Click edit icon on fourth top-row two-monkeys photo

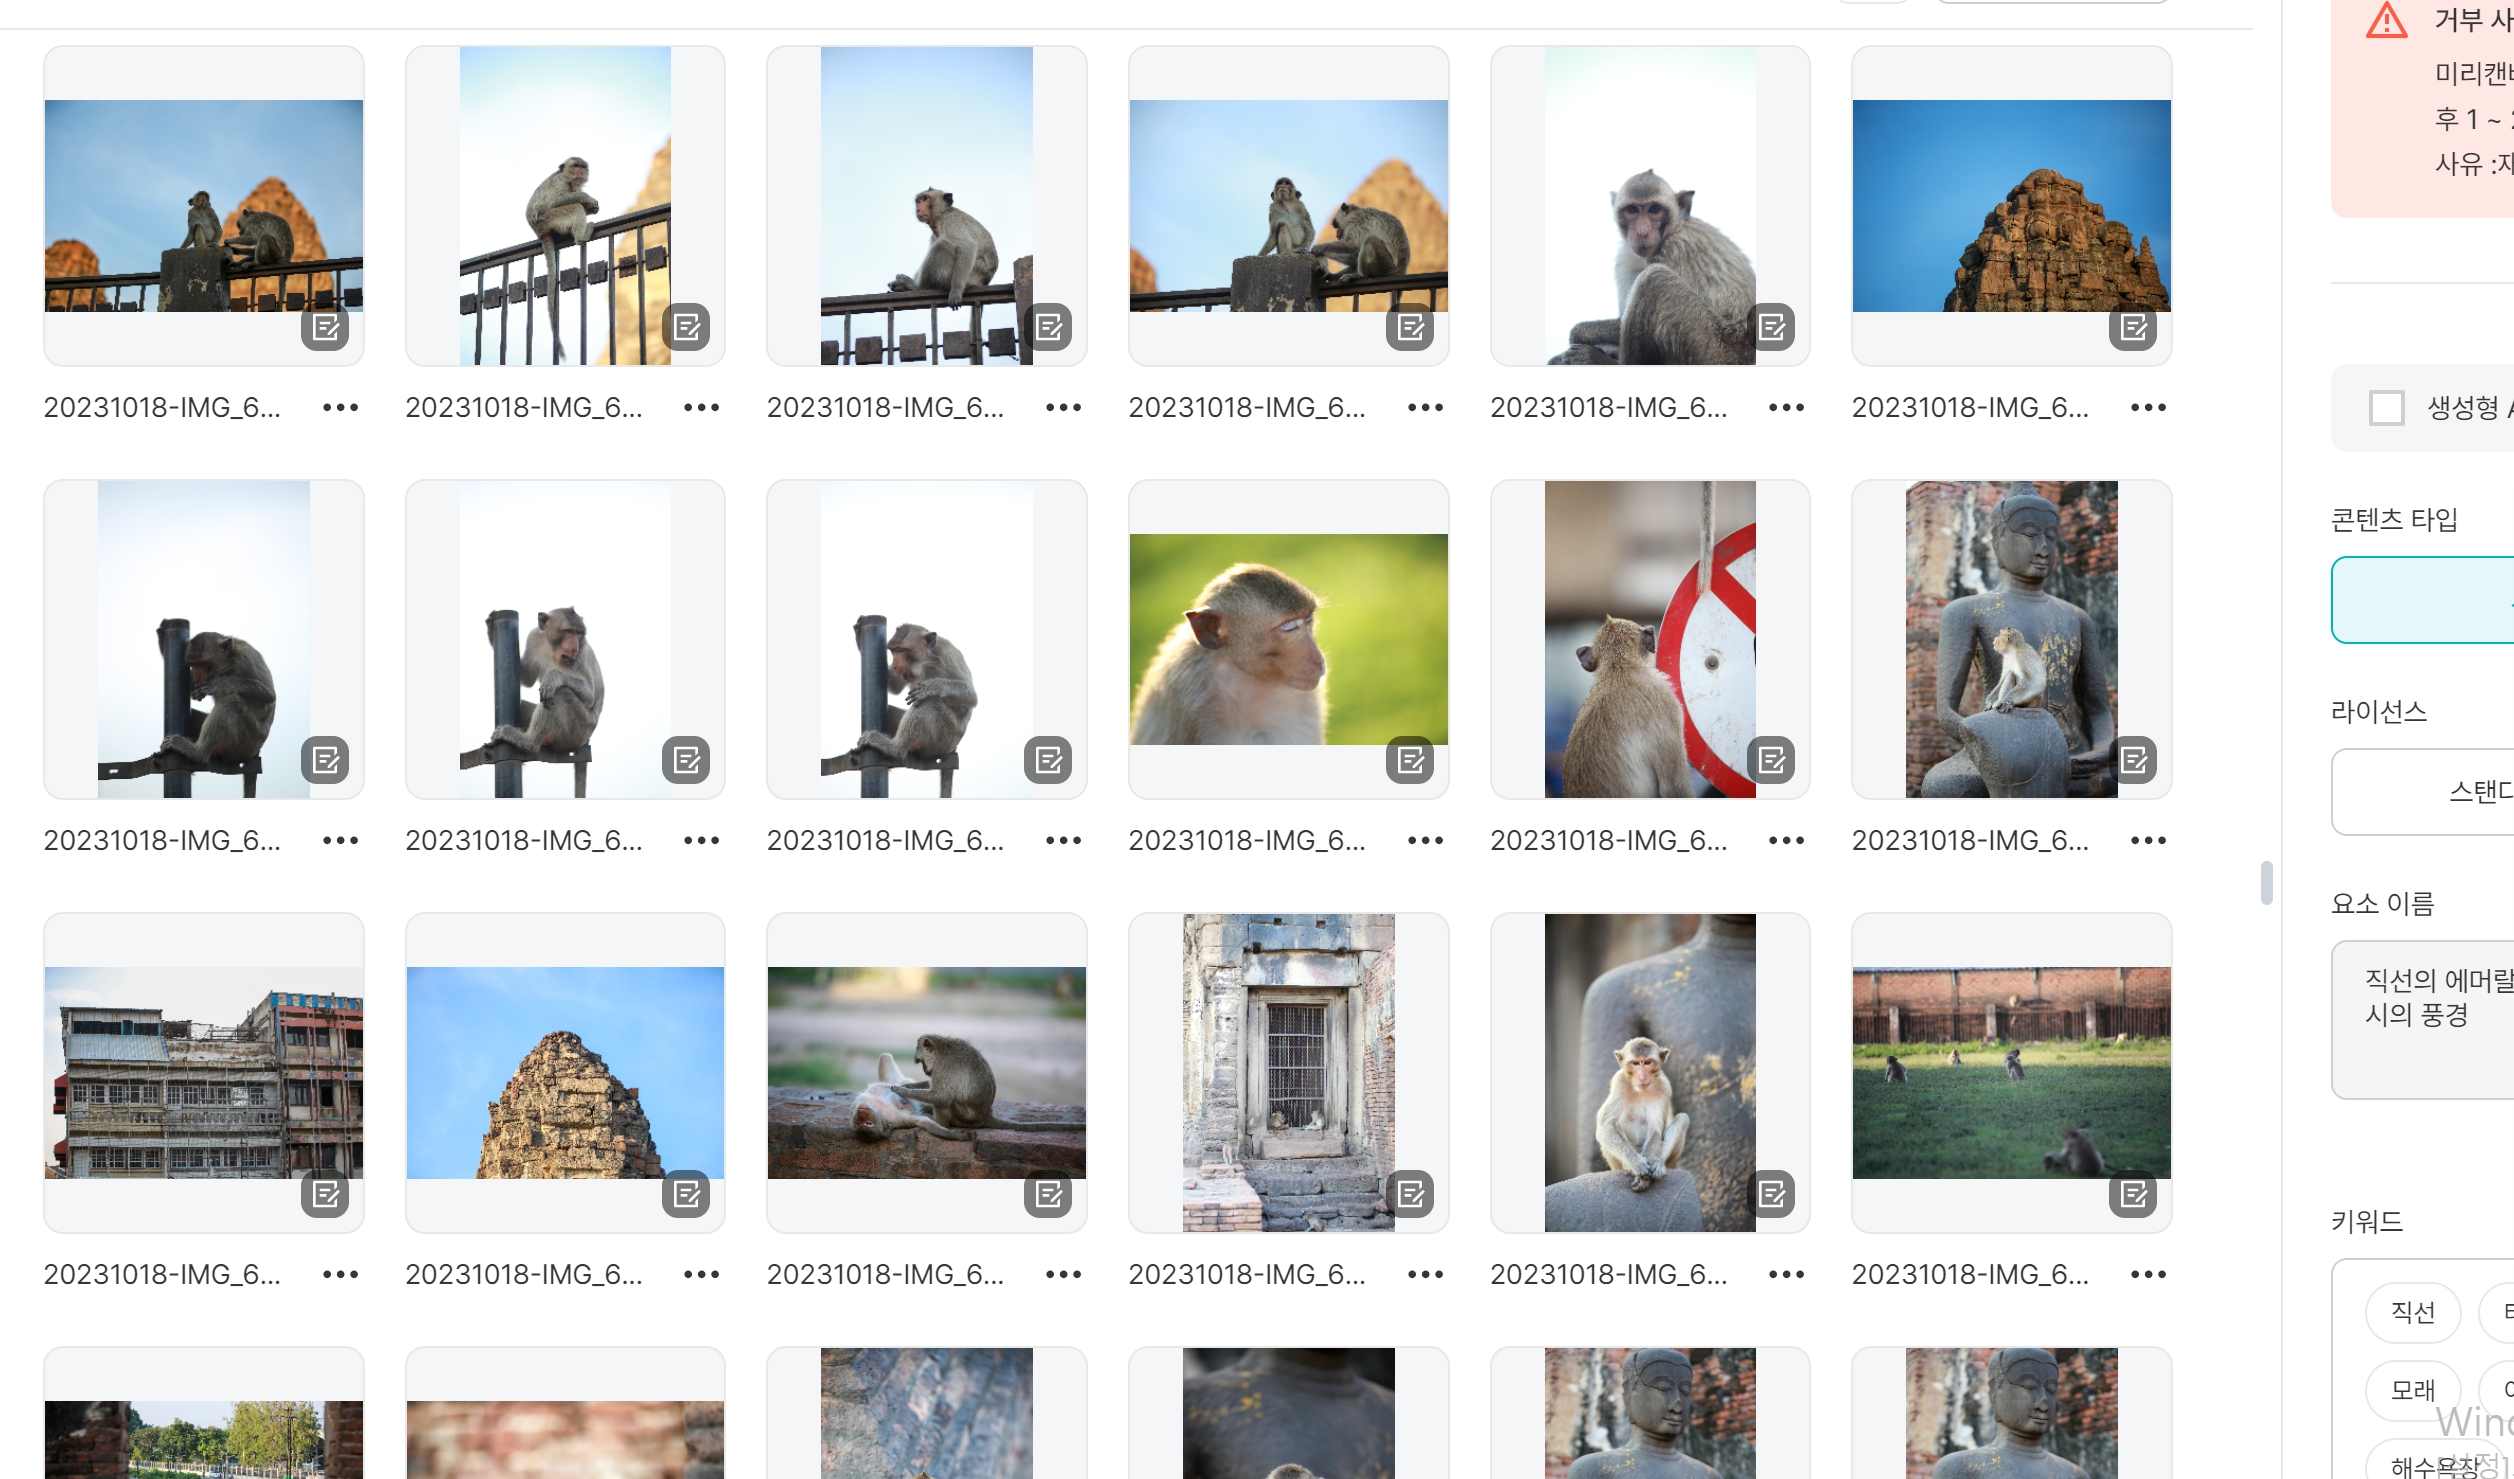pos(1410,327)
